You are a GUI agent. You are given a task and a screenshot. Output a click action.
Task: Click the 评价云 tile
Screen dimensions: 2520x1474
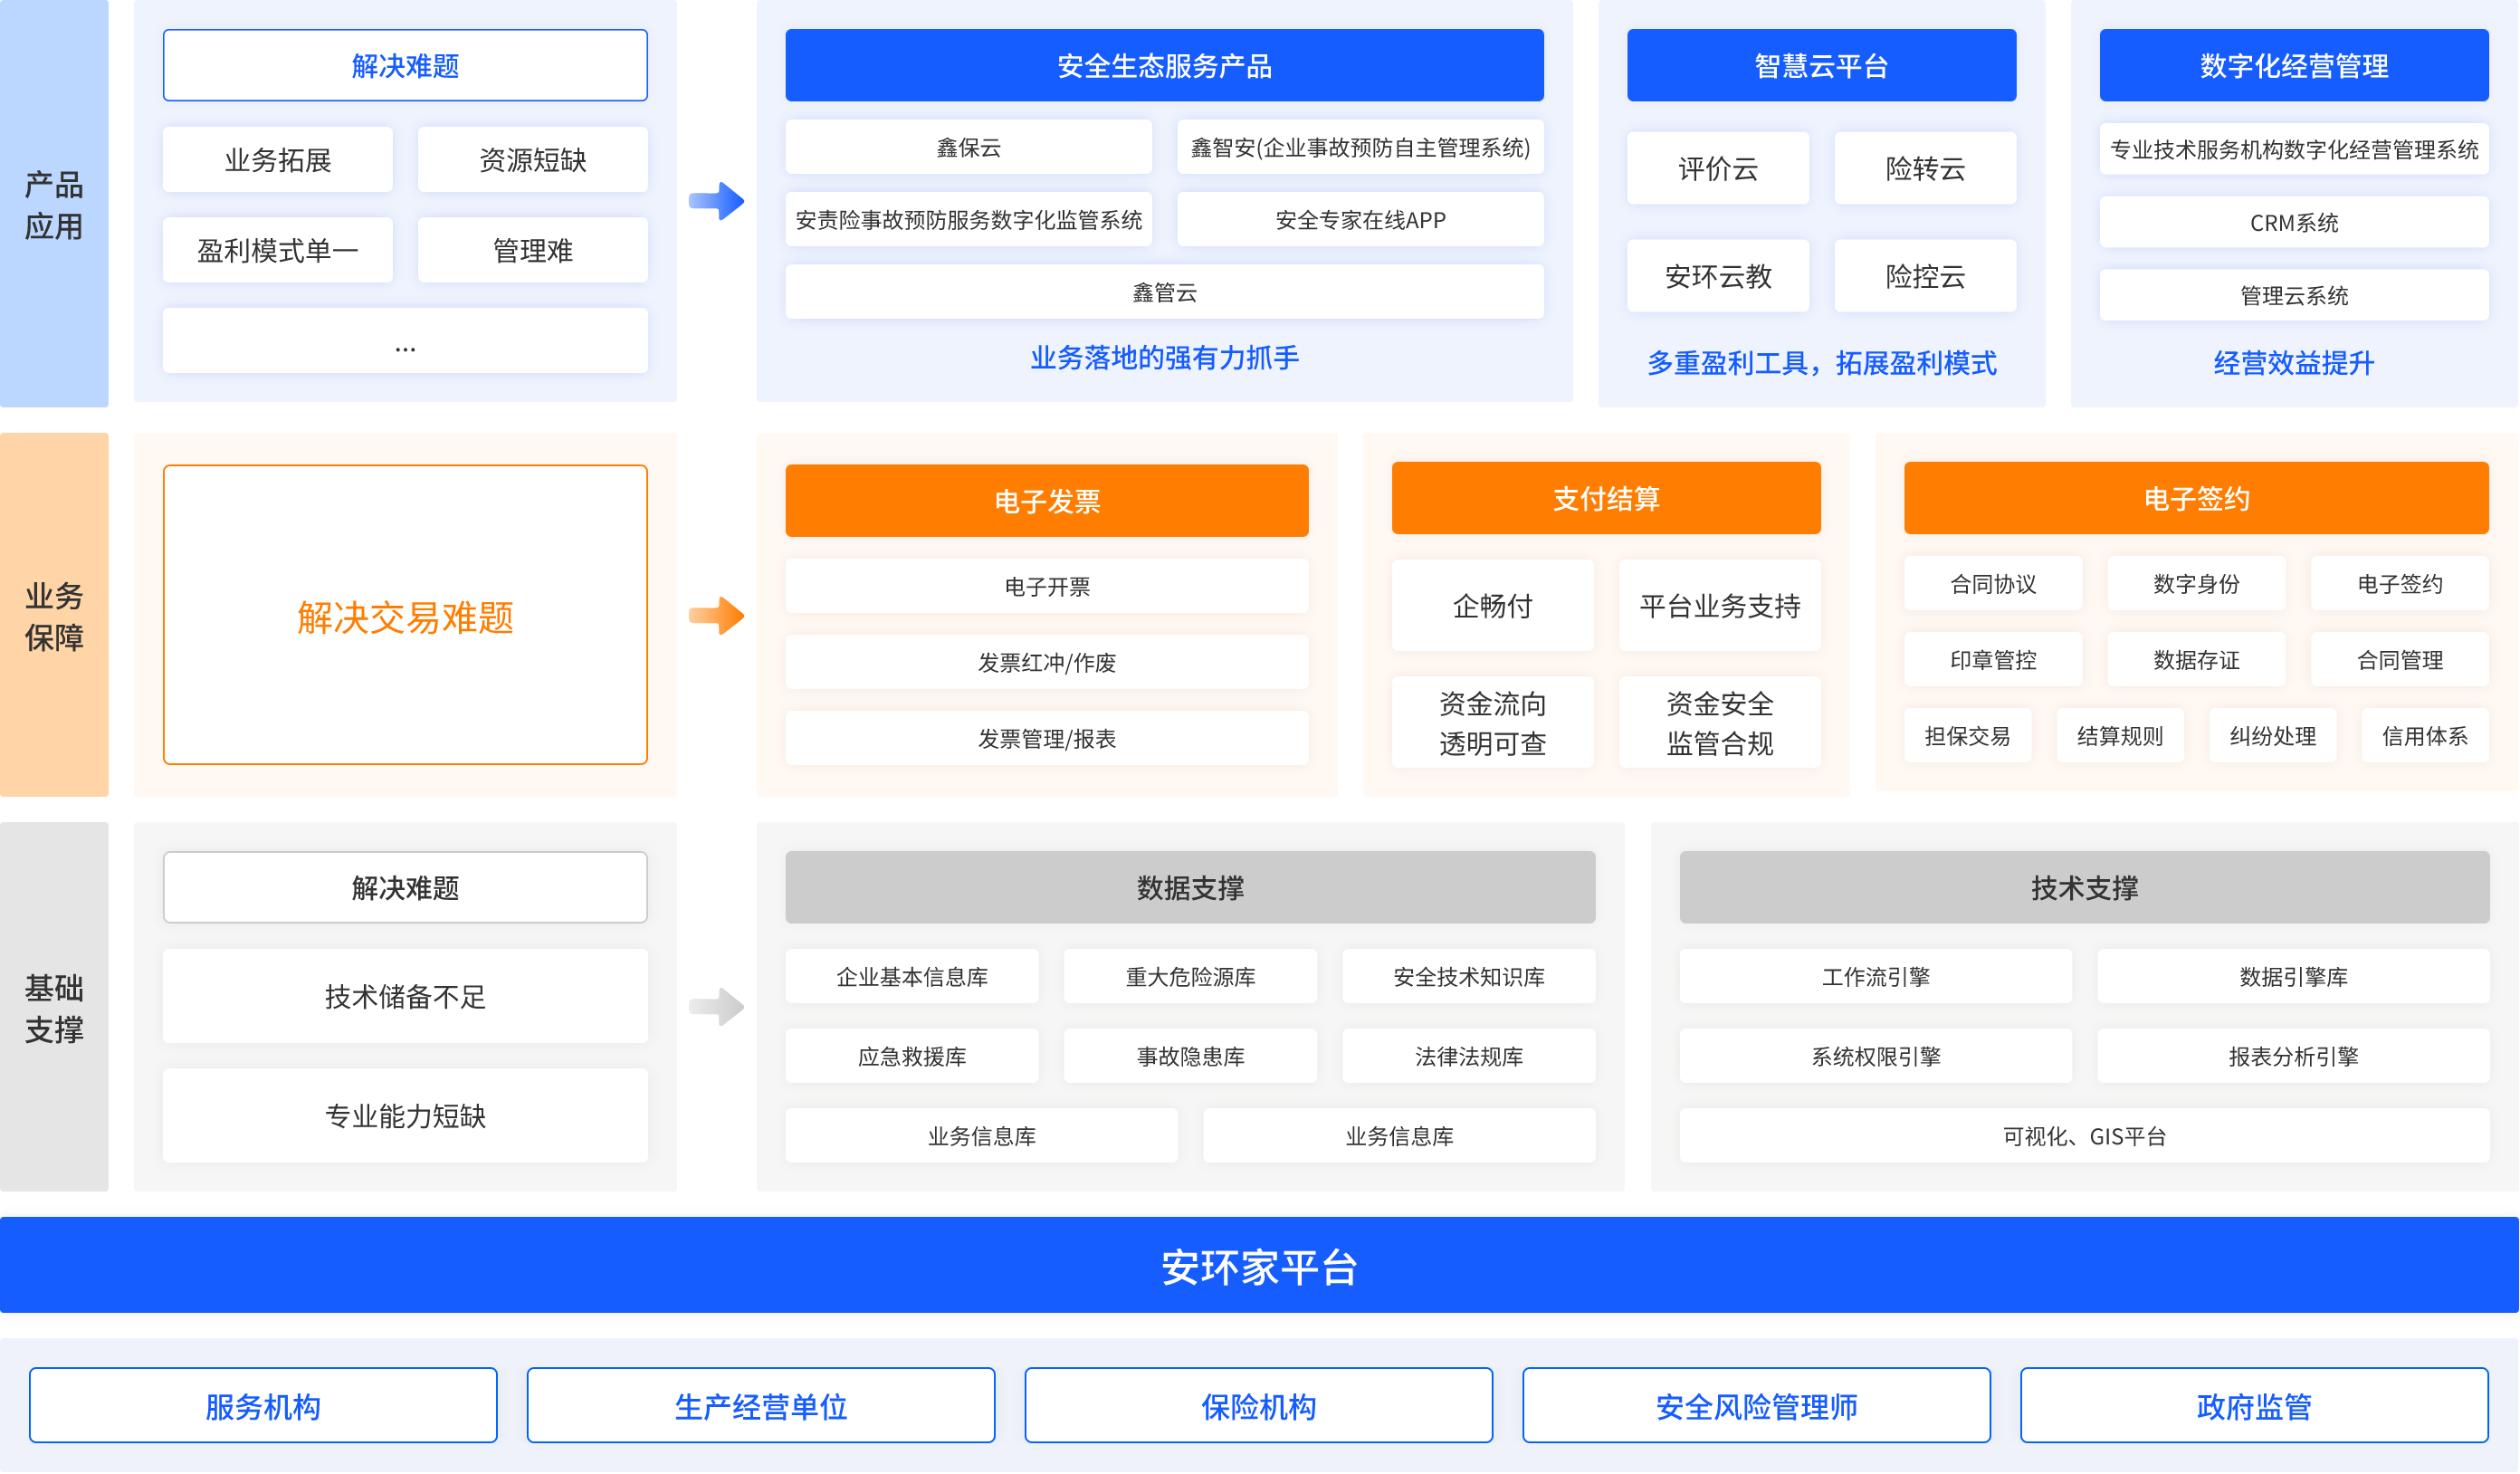click(1718, 168)
